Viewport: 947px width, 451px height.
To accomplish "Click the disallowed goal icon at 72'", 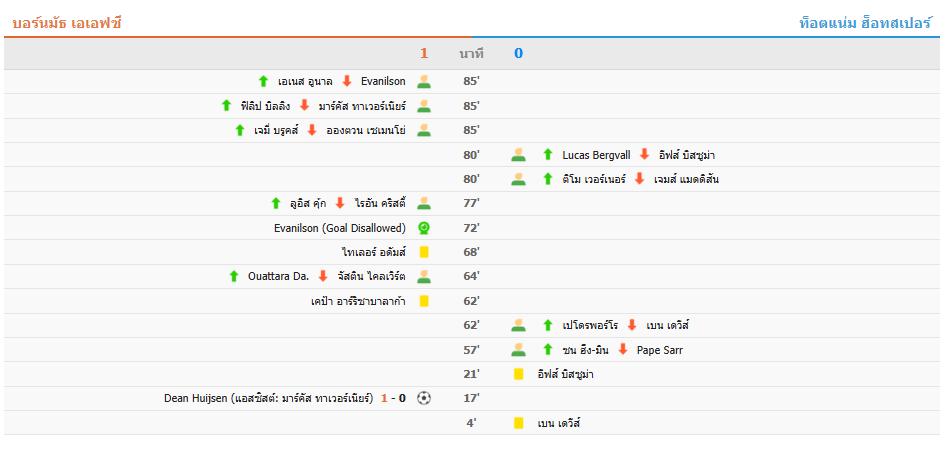I will click(424, 228).
